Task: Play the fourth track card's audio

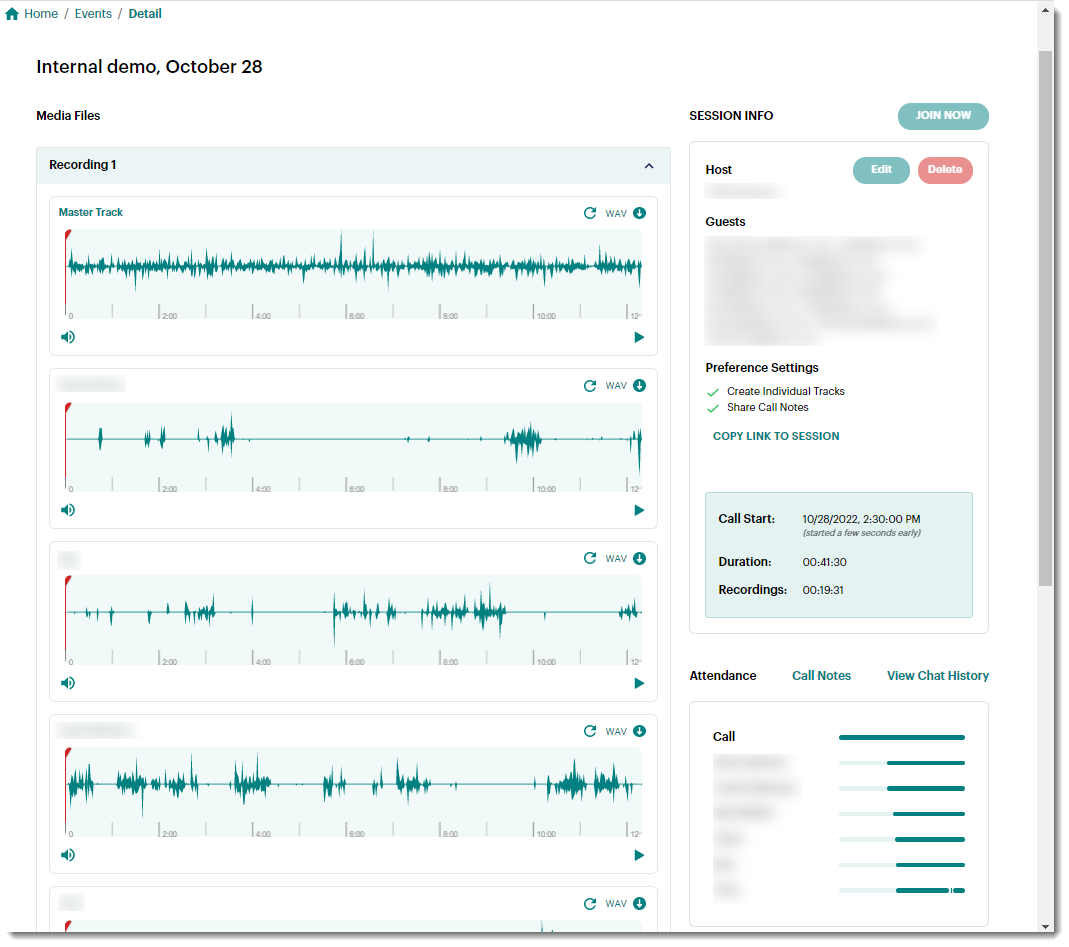Action: [x=639, y=856]
